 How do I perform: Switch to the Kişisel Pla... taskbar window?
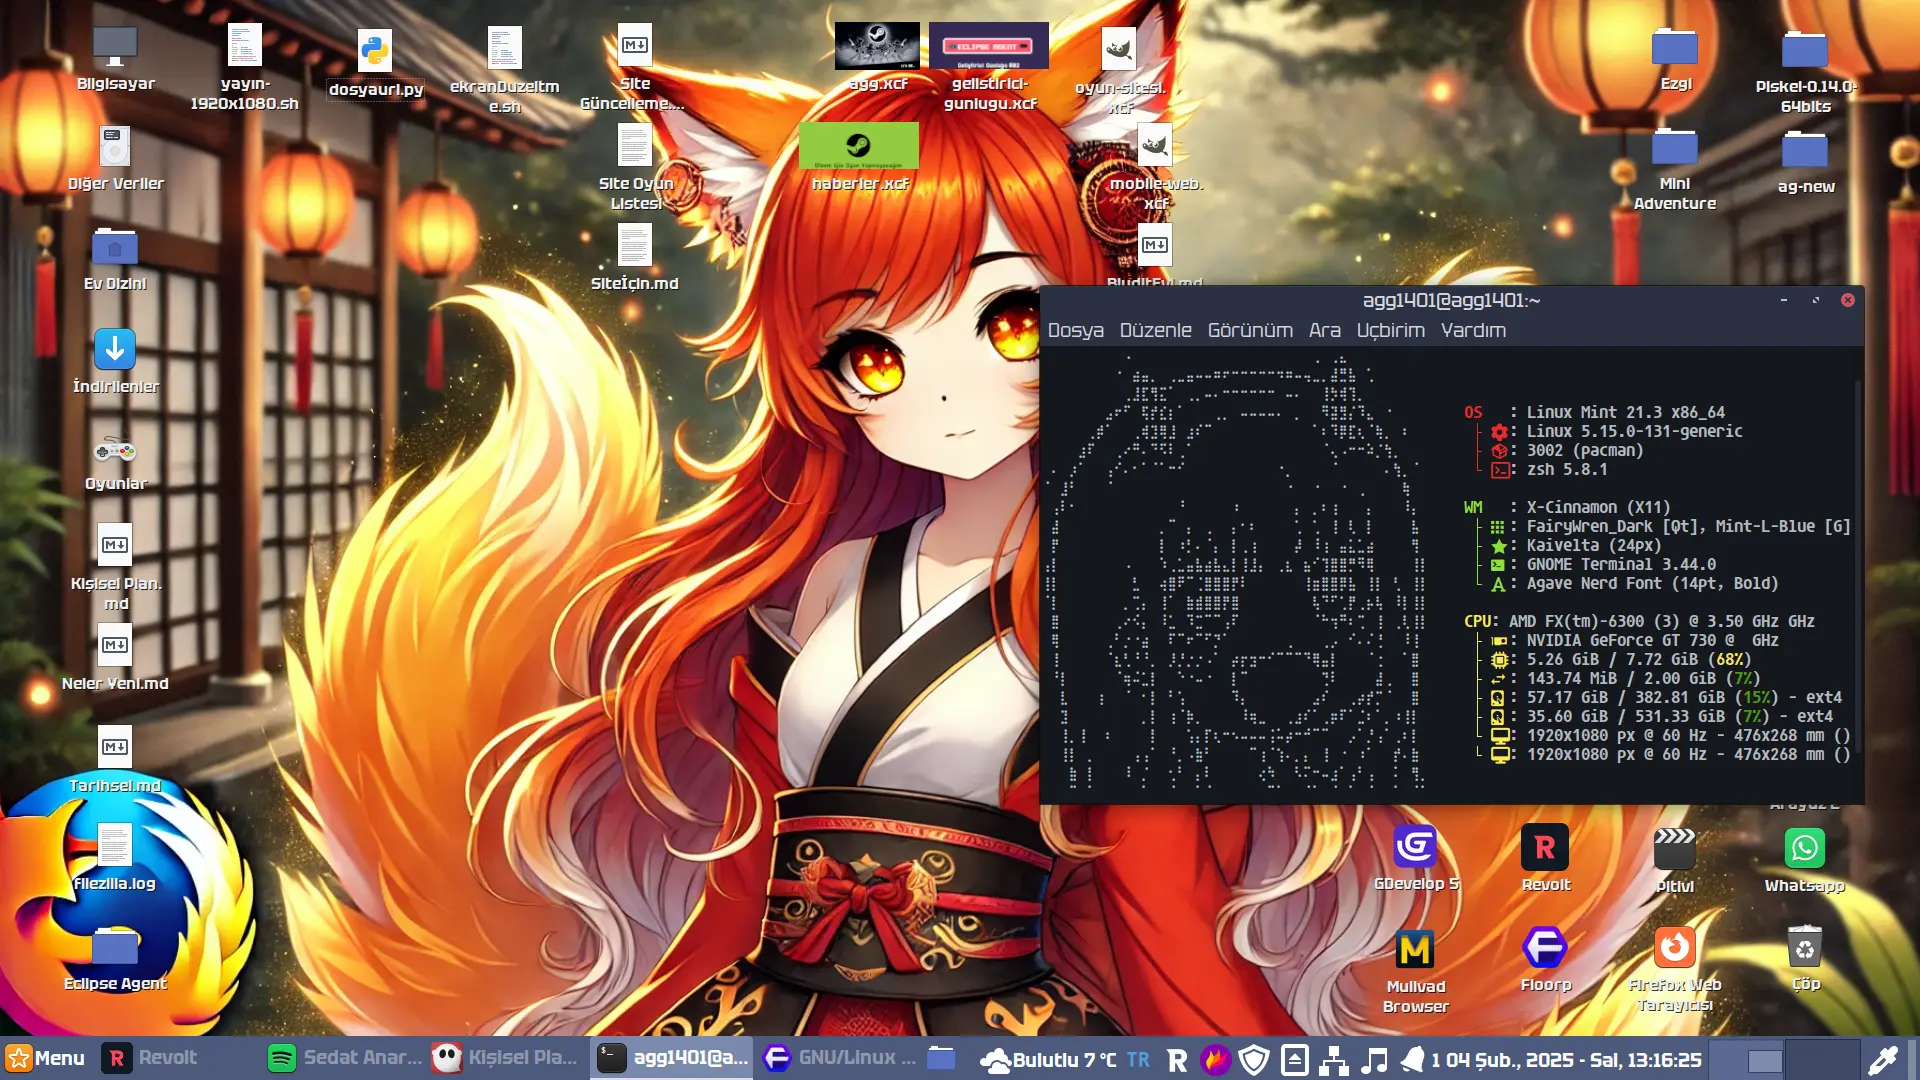508,1058
